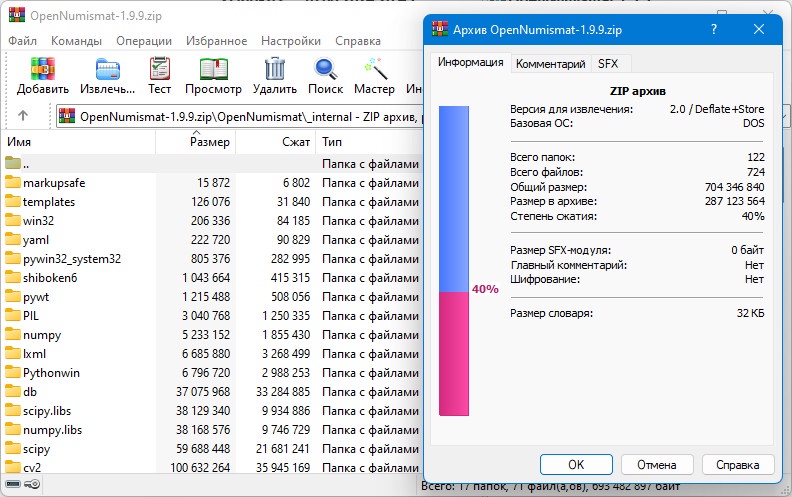Click the yaml folder icon

(13, 239)
